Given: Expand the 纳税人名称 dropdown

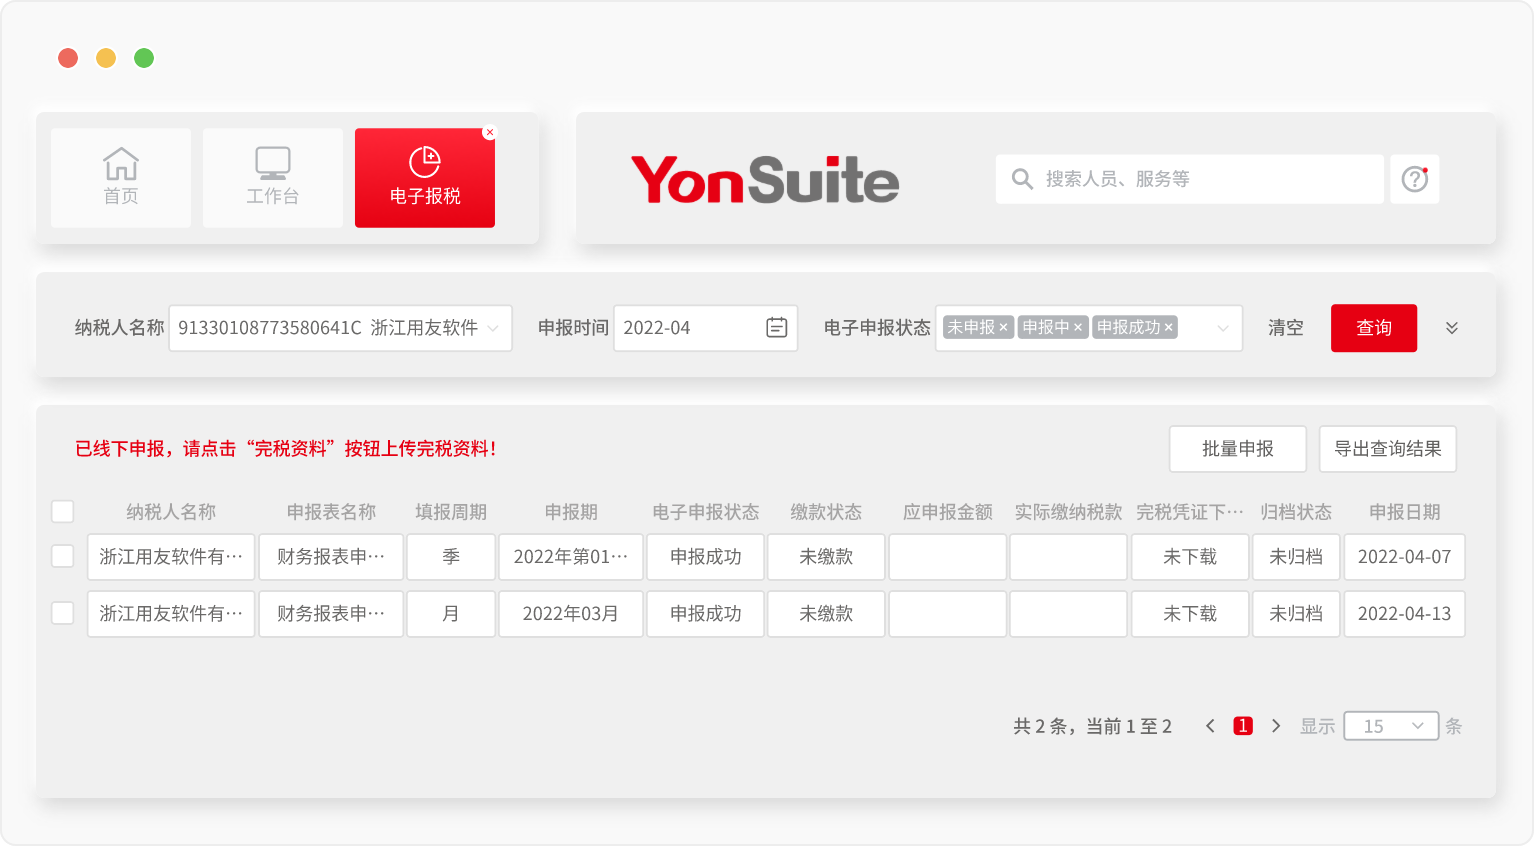Looking at the screenshot, I should pos(493,328).
